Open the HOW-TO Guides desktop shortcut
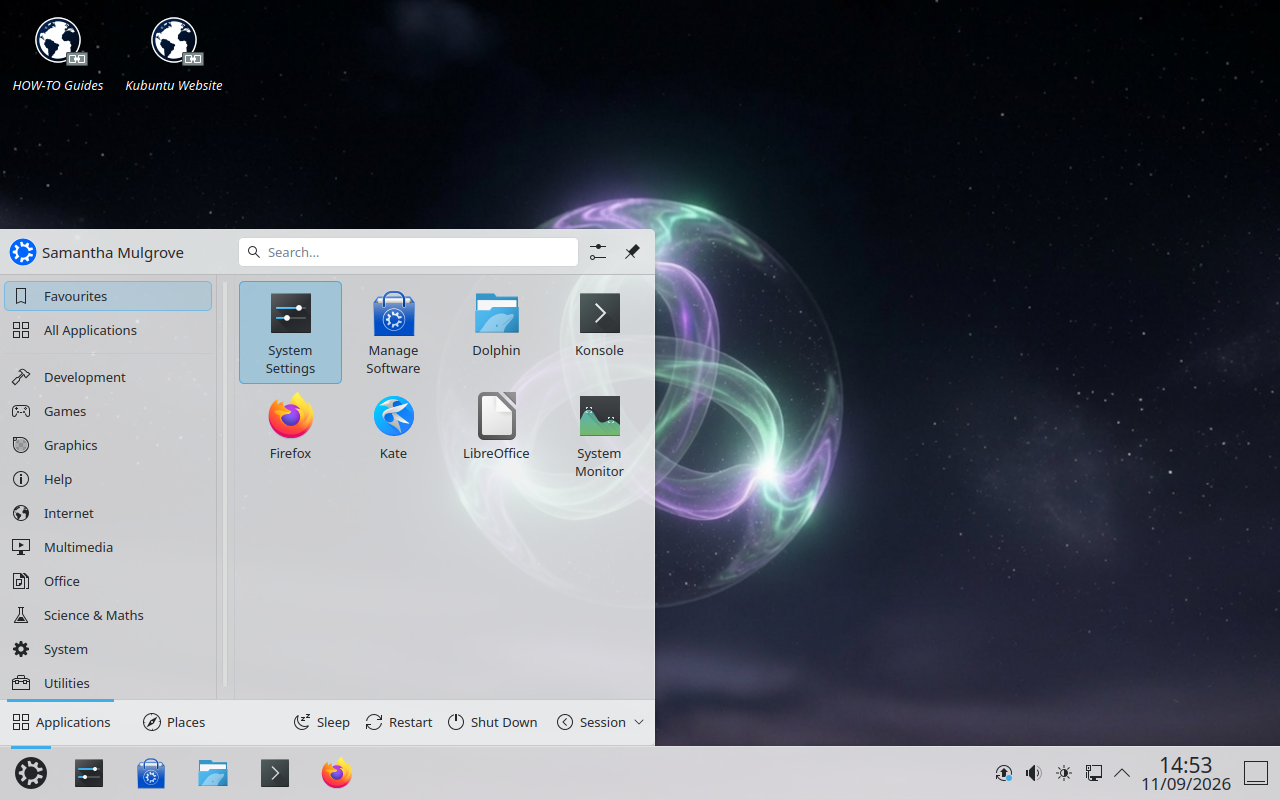This screenshot has height=800, width=1280. (x=58, y=56)
